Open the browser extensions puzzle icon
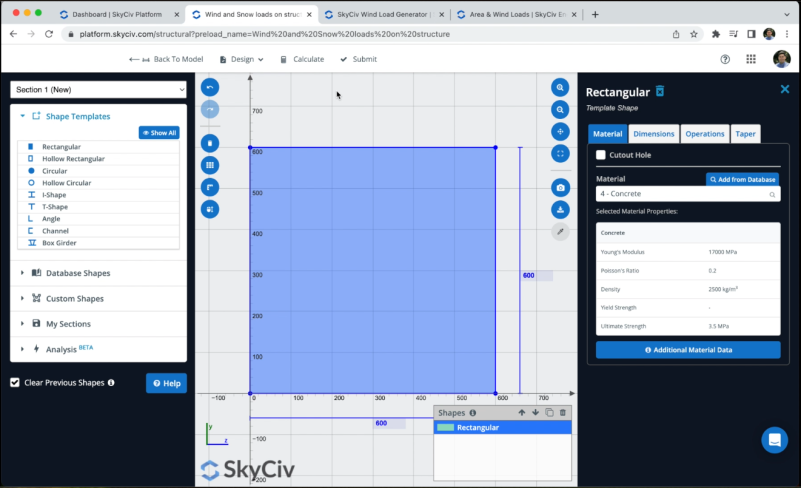 tap(716, 34)
